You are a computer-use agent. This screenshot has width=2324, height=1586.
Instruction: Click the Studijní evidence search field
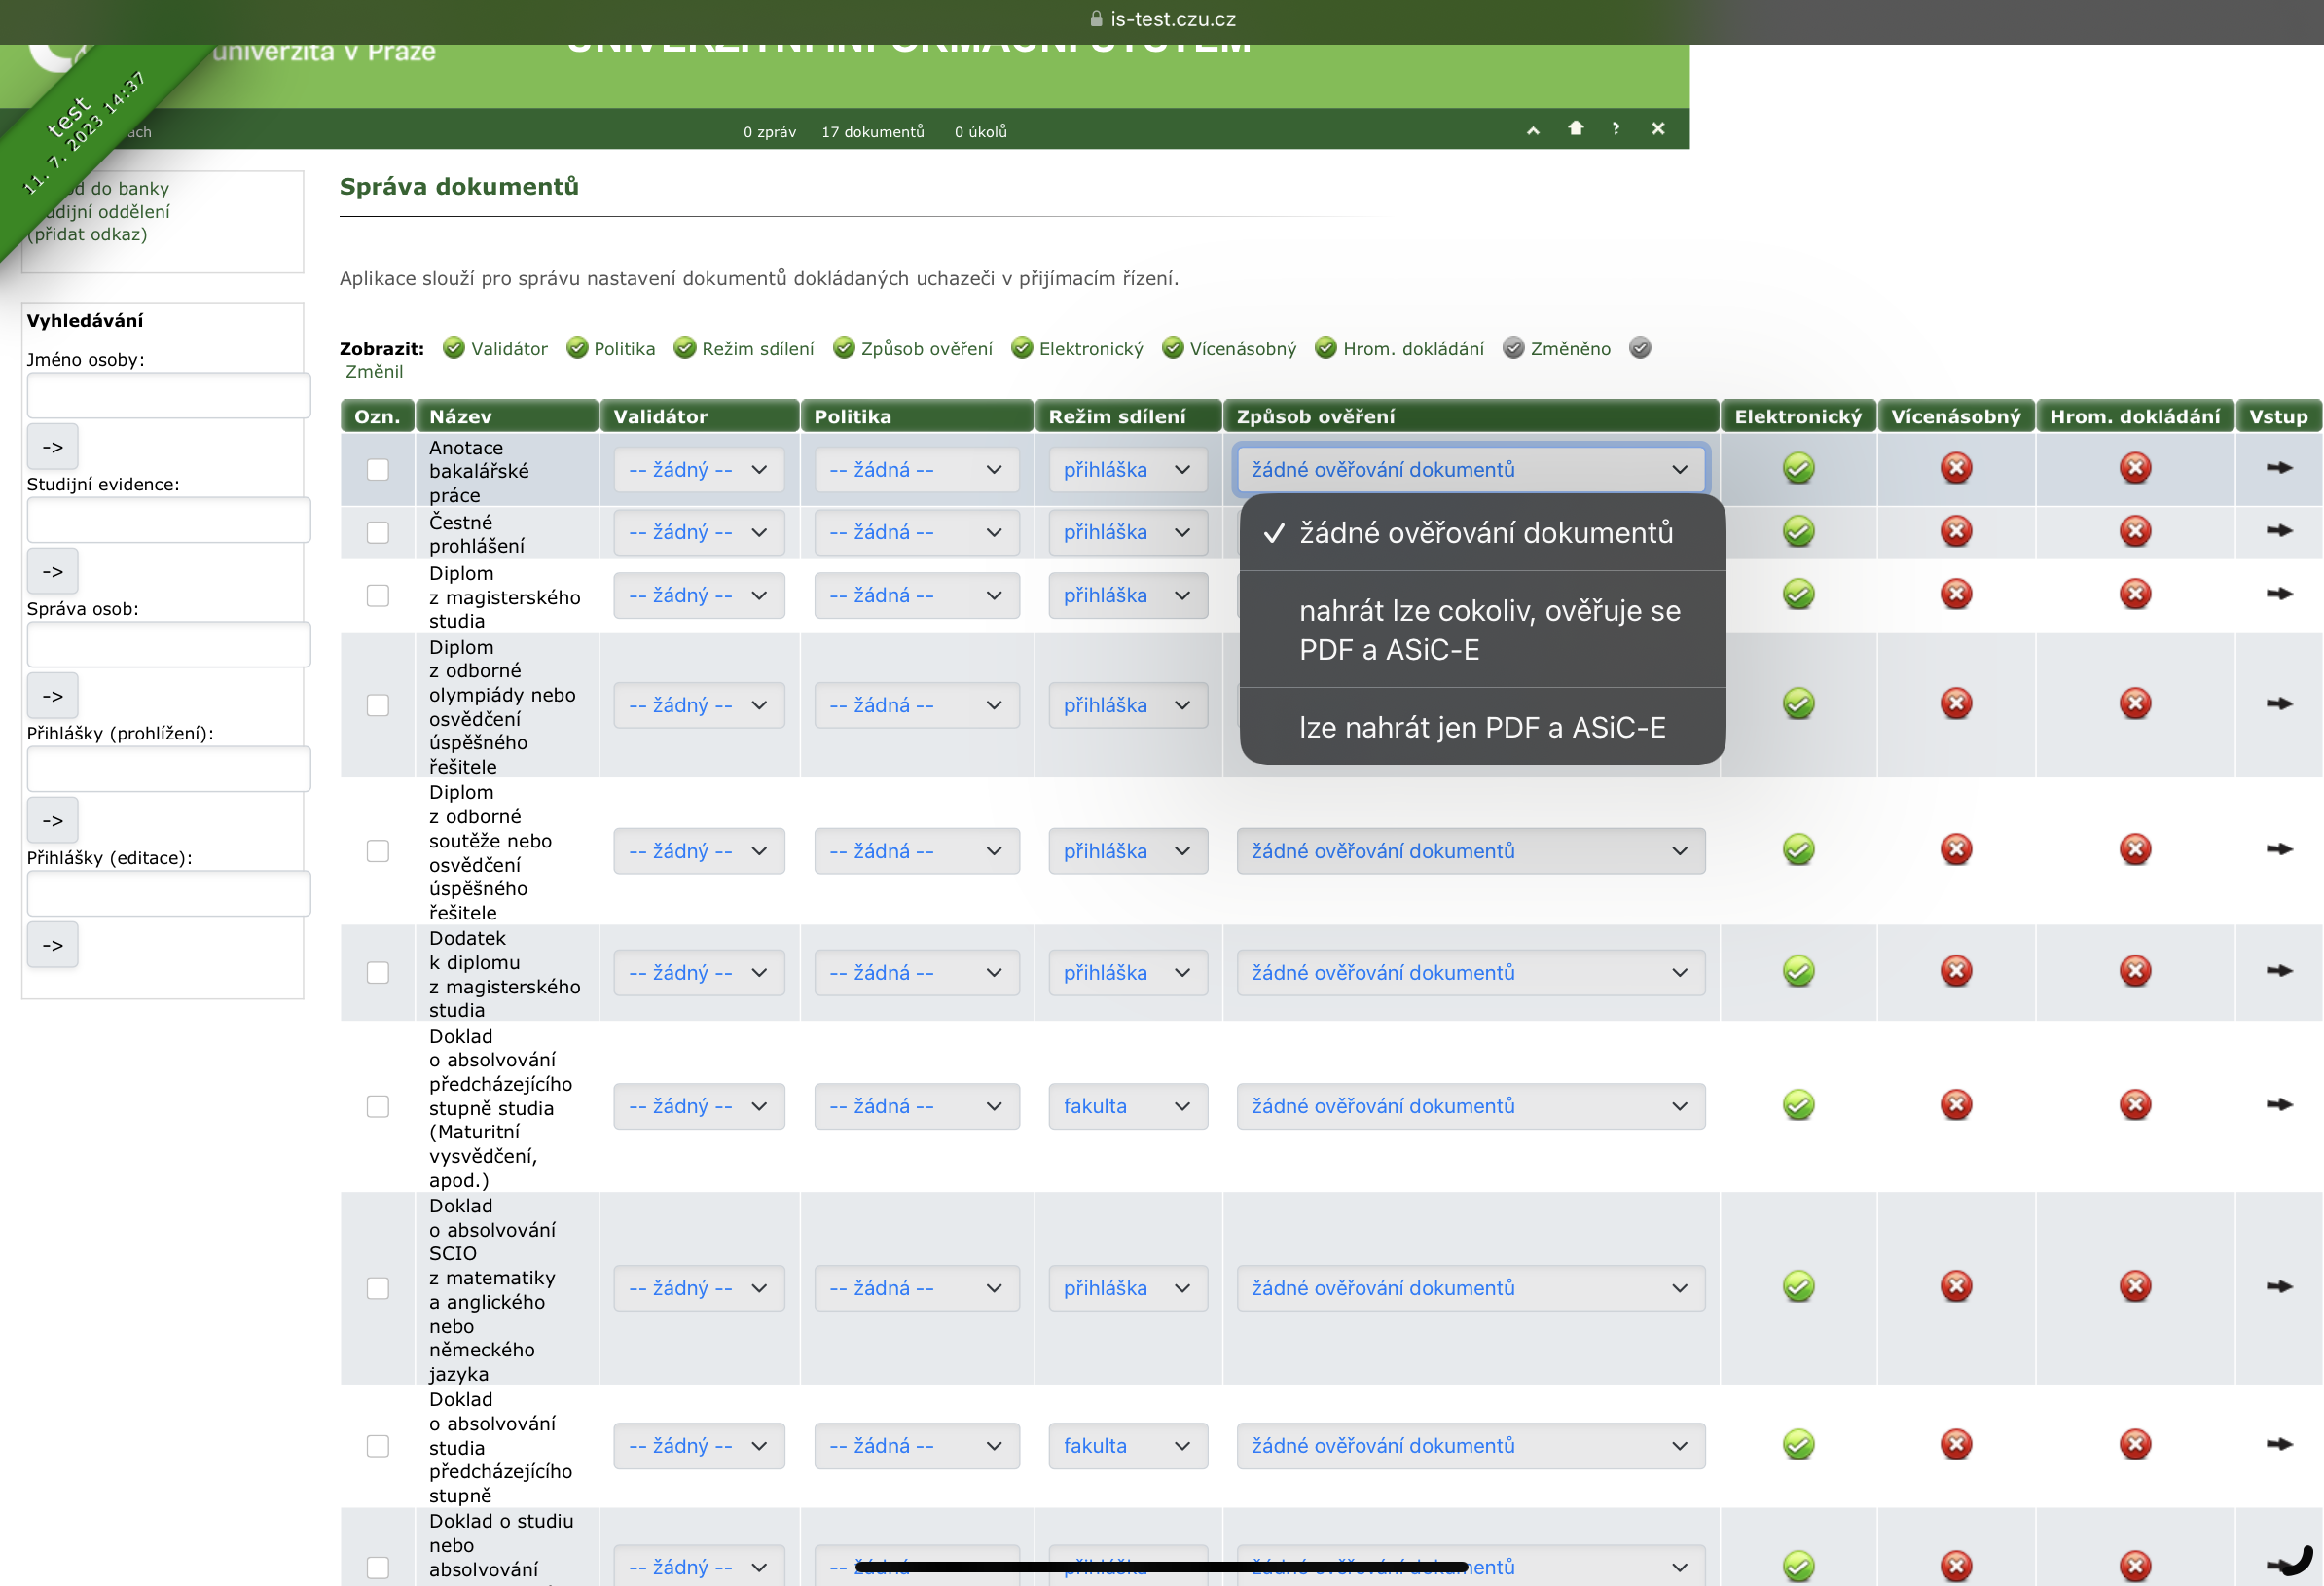click(168, 520)
